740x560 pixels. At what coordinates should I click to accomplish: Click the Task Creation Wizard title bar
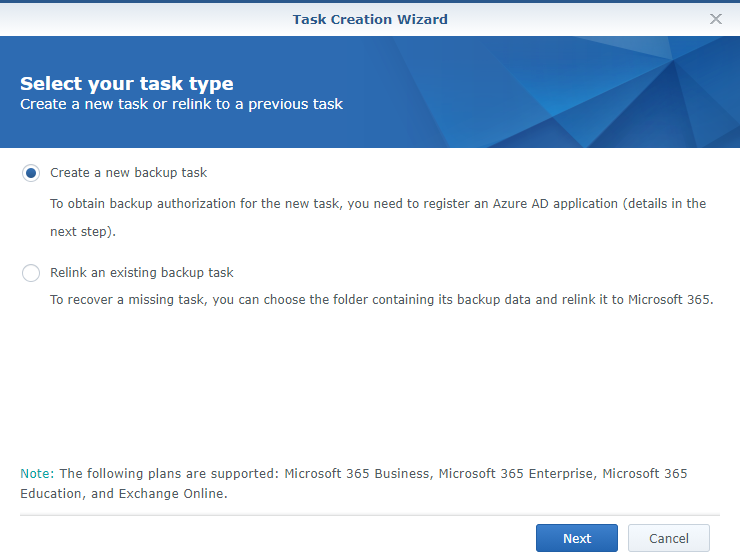click(370, 19)
